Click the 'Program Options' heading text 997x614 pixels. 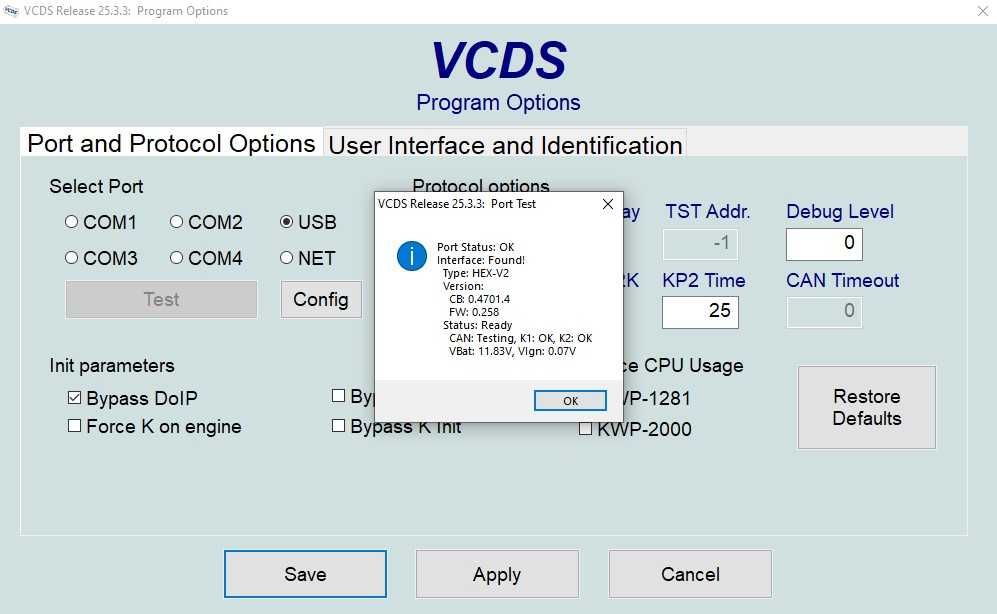(498, 102)
